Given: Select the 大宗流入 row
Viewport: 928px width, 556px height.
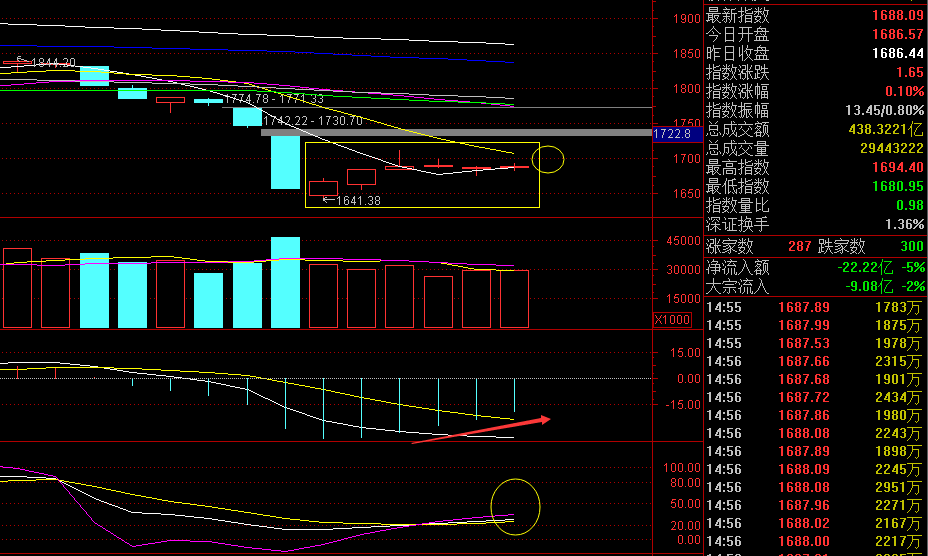Looking at the screenshot, I should (x=815, y=286).
